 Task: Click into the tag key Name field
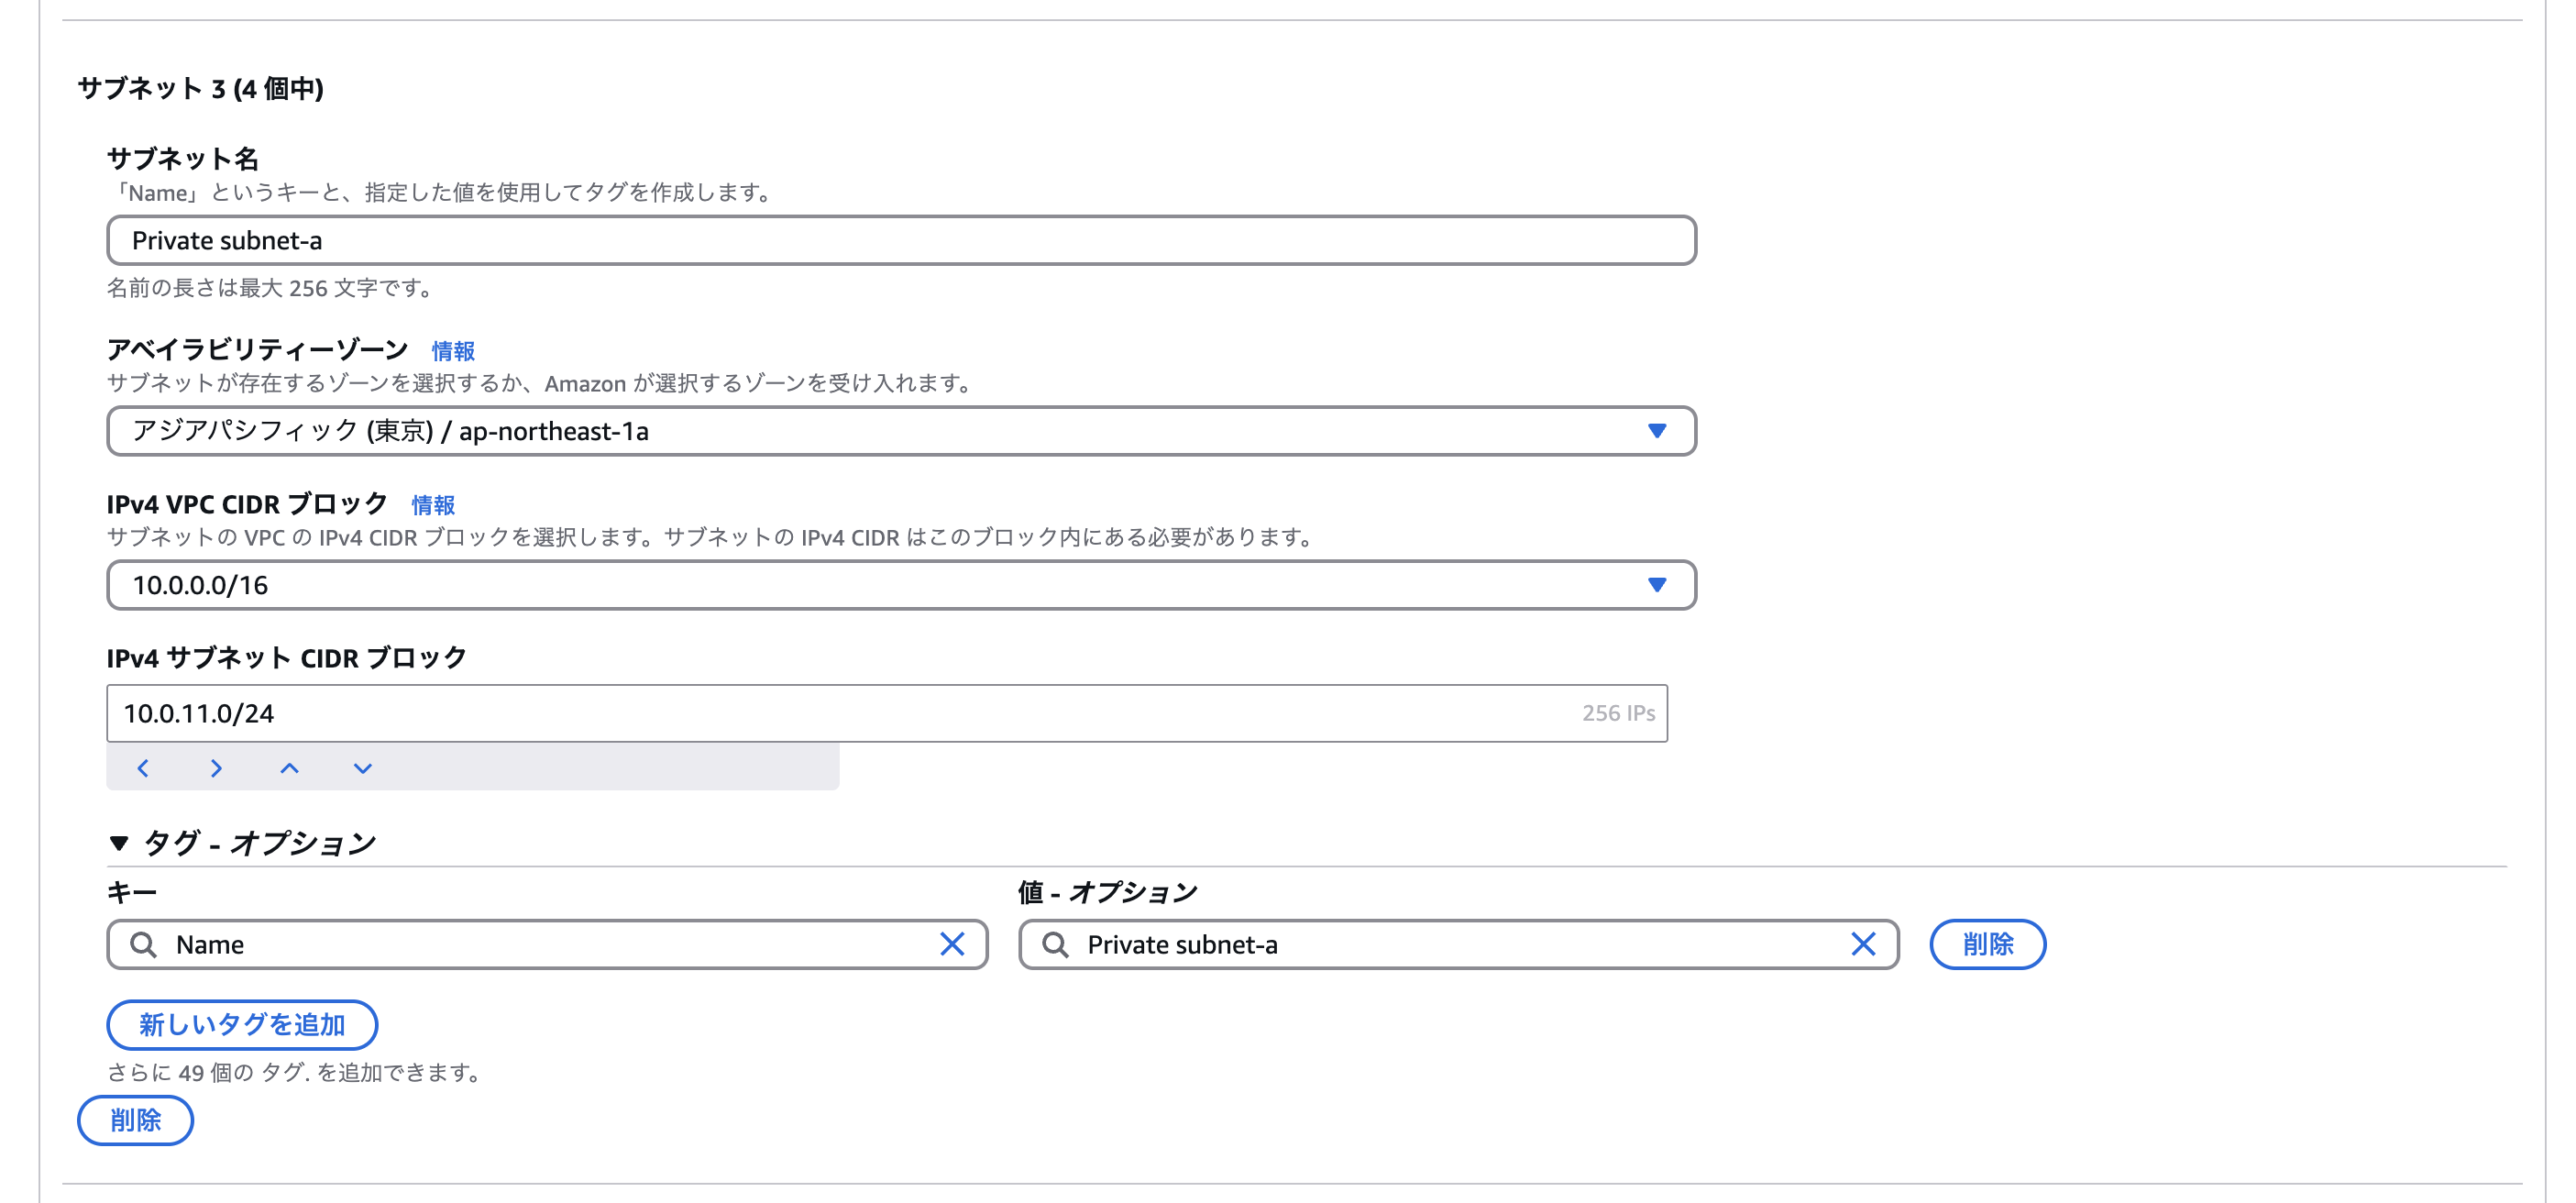tap(540, 944)
